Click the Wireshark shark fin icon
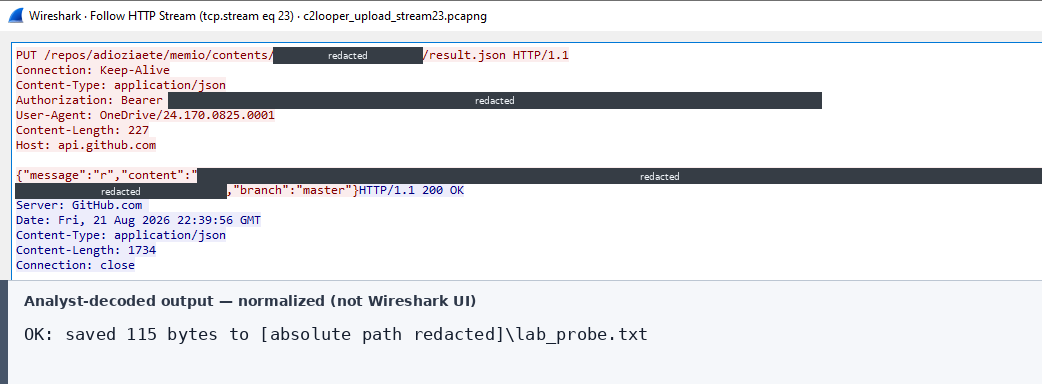The image size is (1042, 384). tap(17, 16)
